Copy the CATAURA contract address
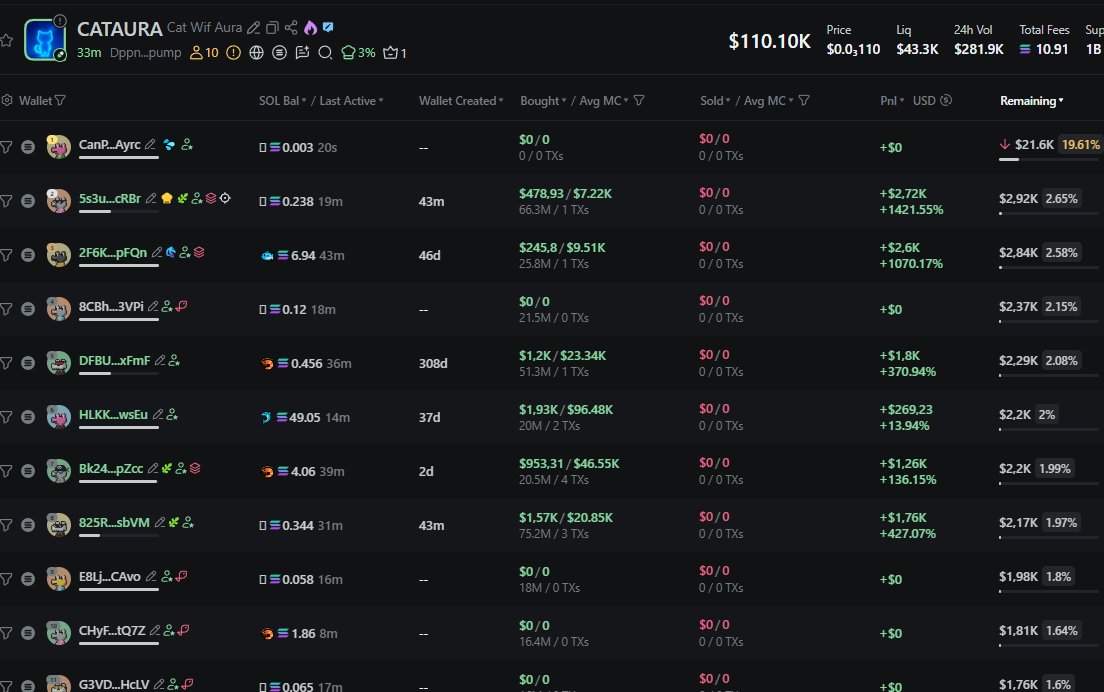 coord(272,28)
